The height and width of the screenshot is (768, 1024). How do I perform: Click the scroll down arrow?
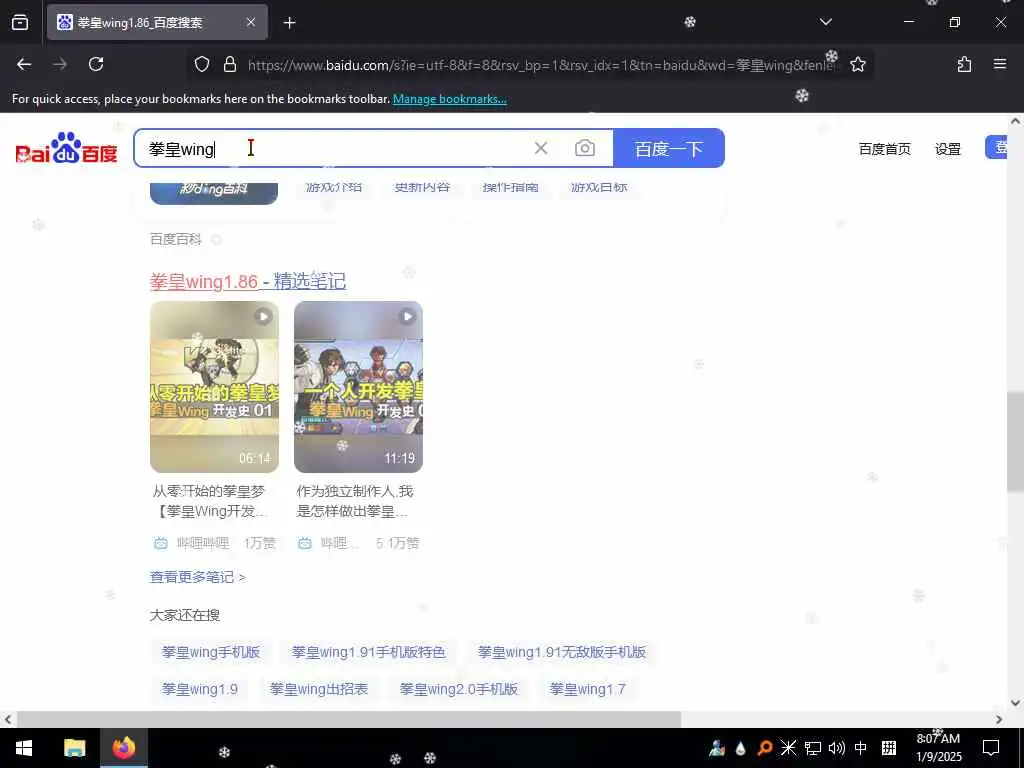tap(1015, 703)
